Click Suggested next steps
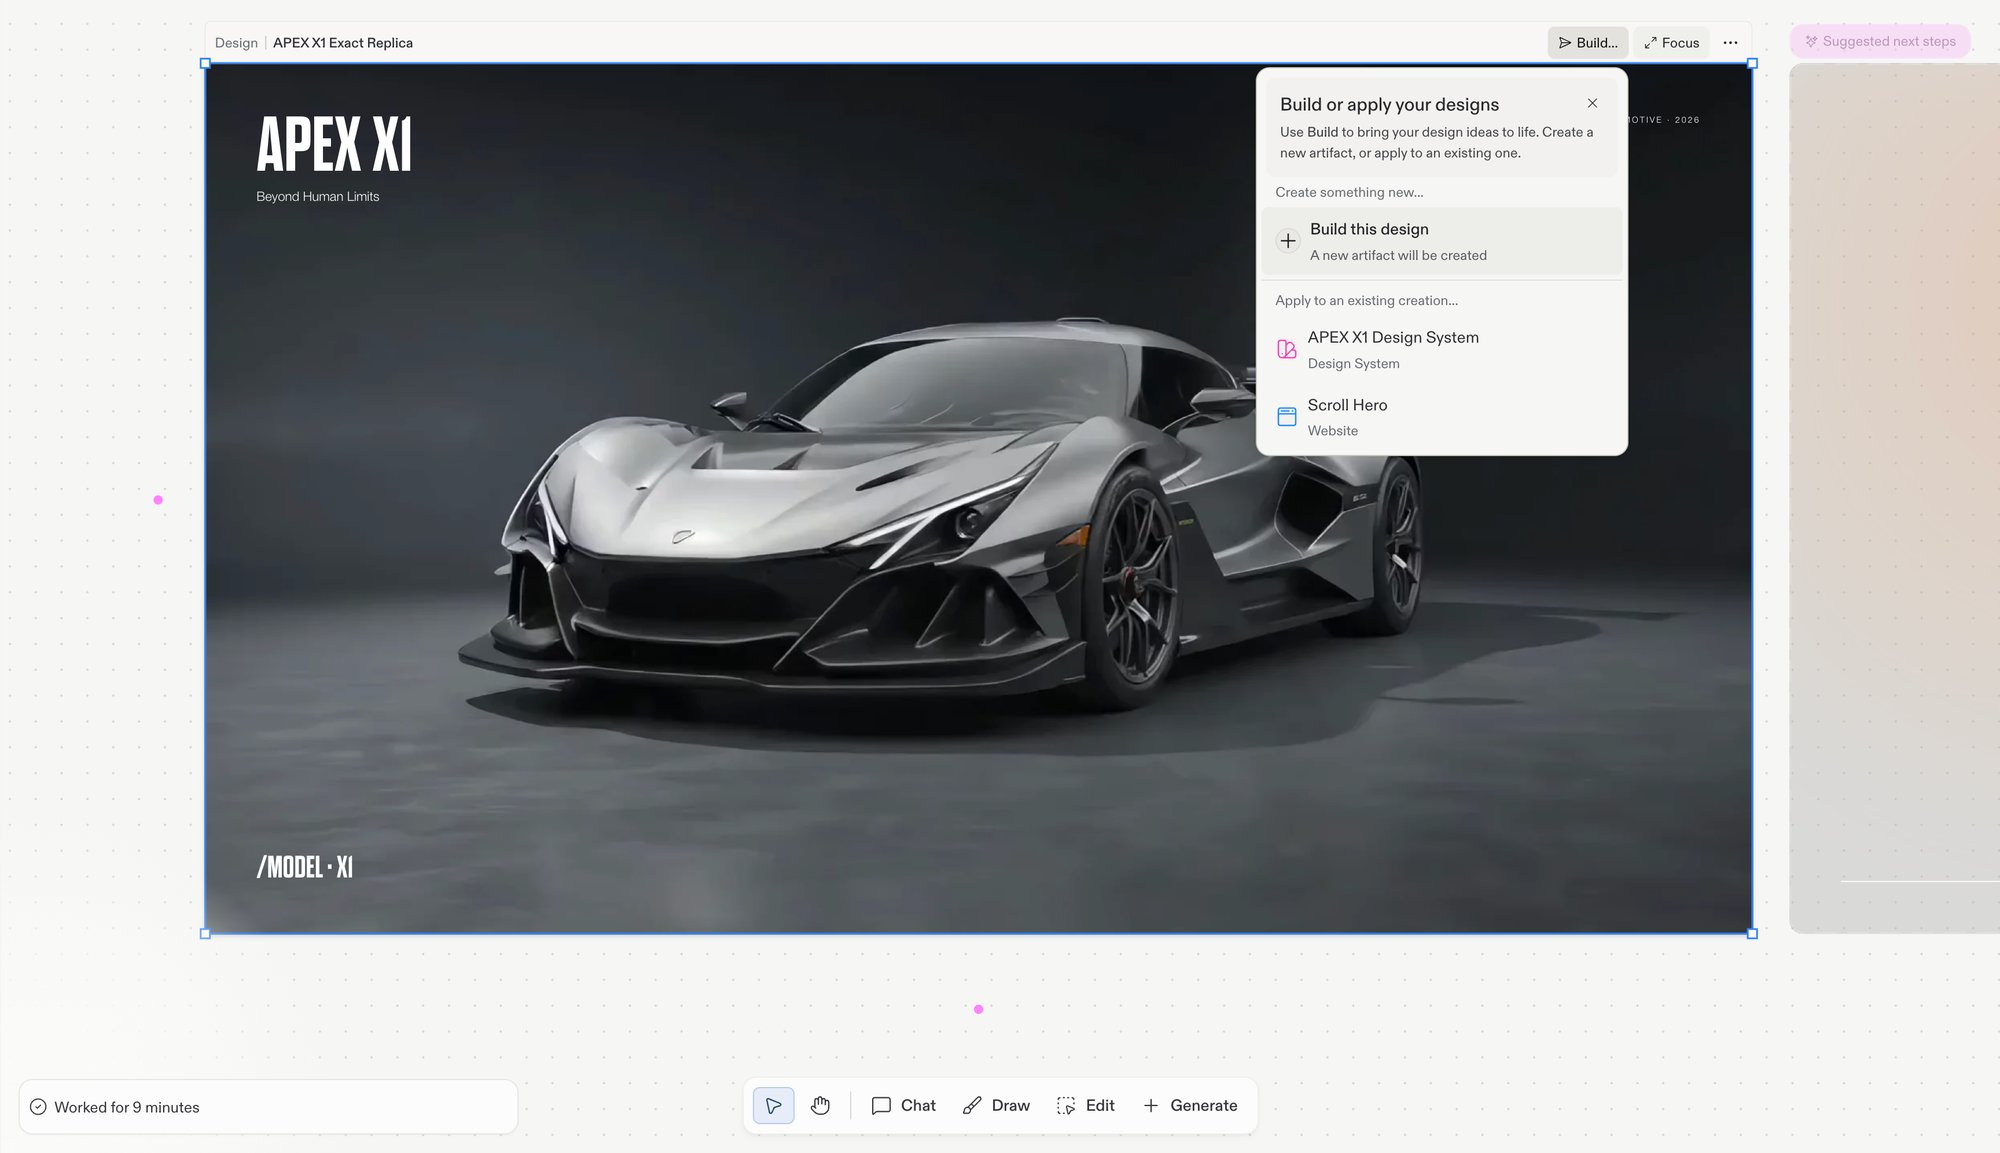 pos(1880,41)
